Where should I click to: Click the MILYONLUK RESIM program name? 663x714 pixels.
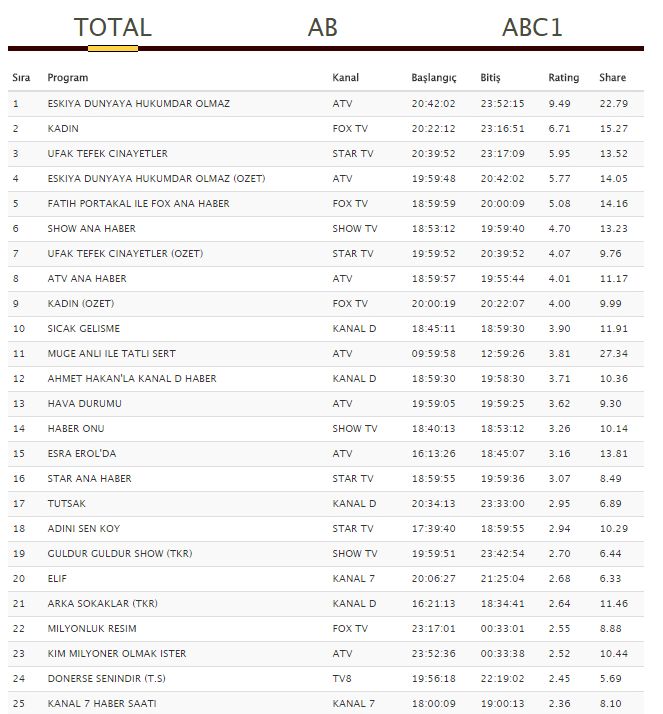(x=92, y=628)
